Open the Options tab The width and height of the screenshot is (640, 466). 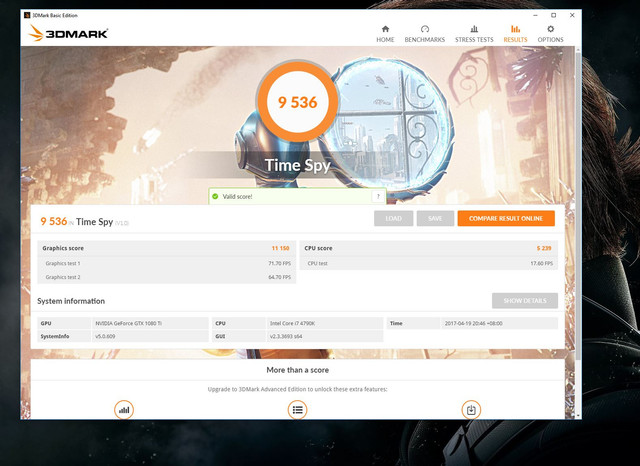click(x=550, y=34)
